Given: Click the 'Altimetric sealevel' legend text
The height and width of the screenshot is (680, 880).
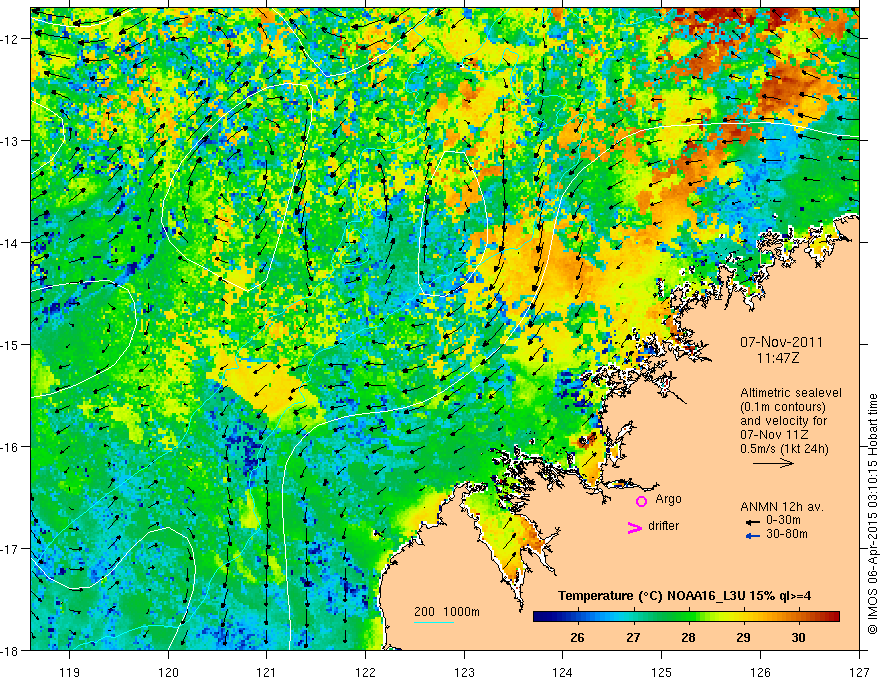Looking at the screenshot, I should pyautogui.click(x=791, y=393).
